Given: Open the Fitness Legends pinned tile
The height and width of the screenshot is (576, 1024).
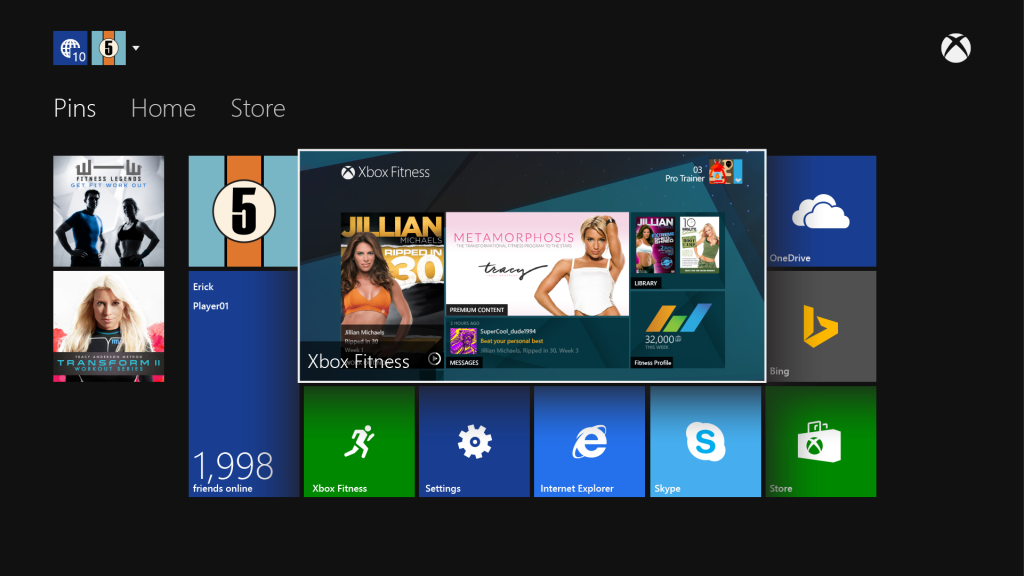Looking at the screenshot, I should [108, 211].
